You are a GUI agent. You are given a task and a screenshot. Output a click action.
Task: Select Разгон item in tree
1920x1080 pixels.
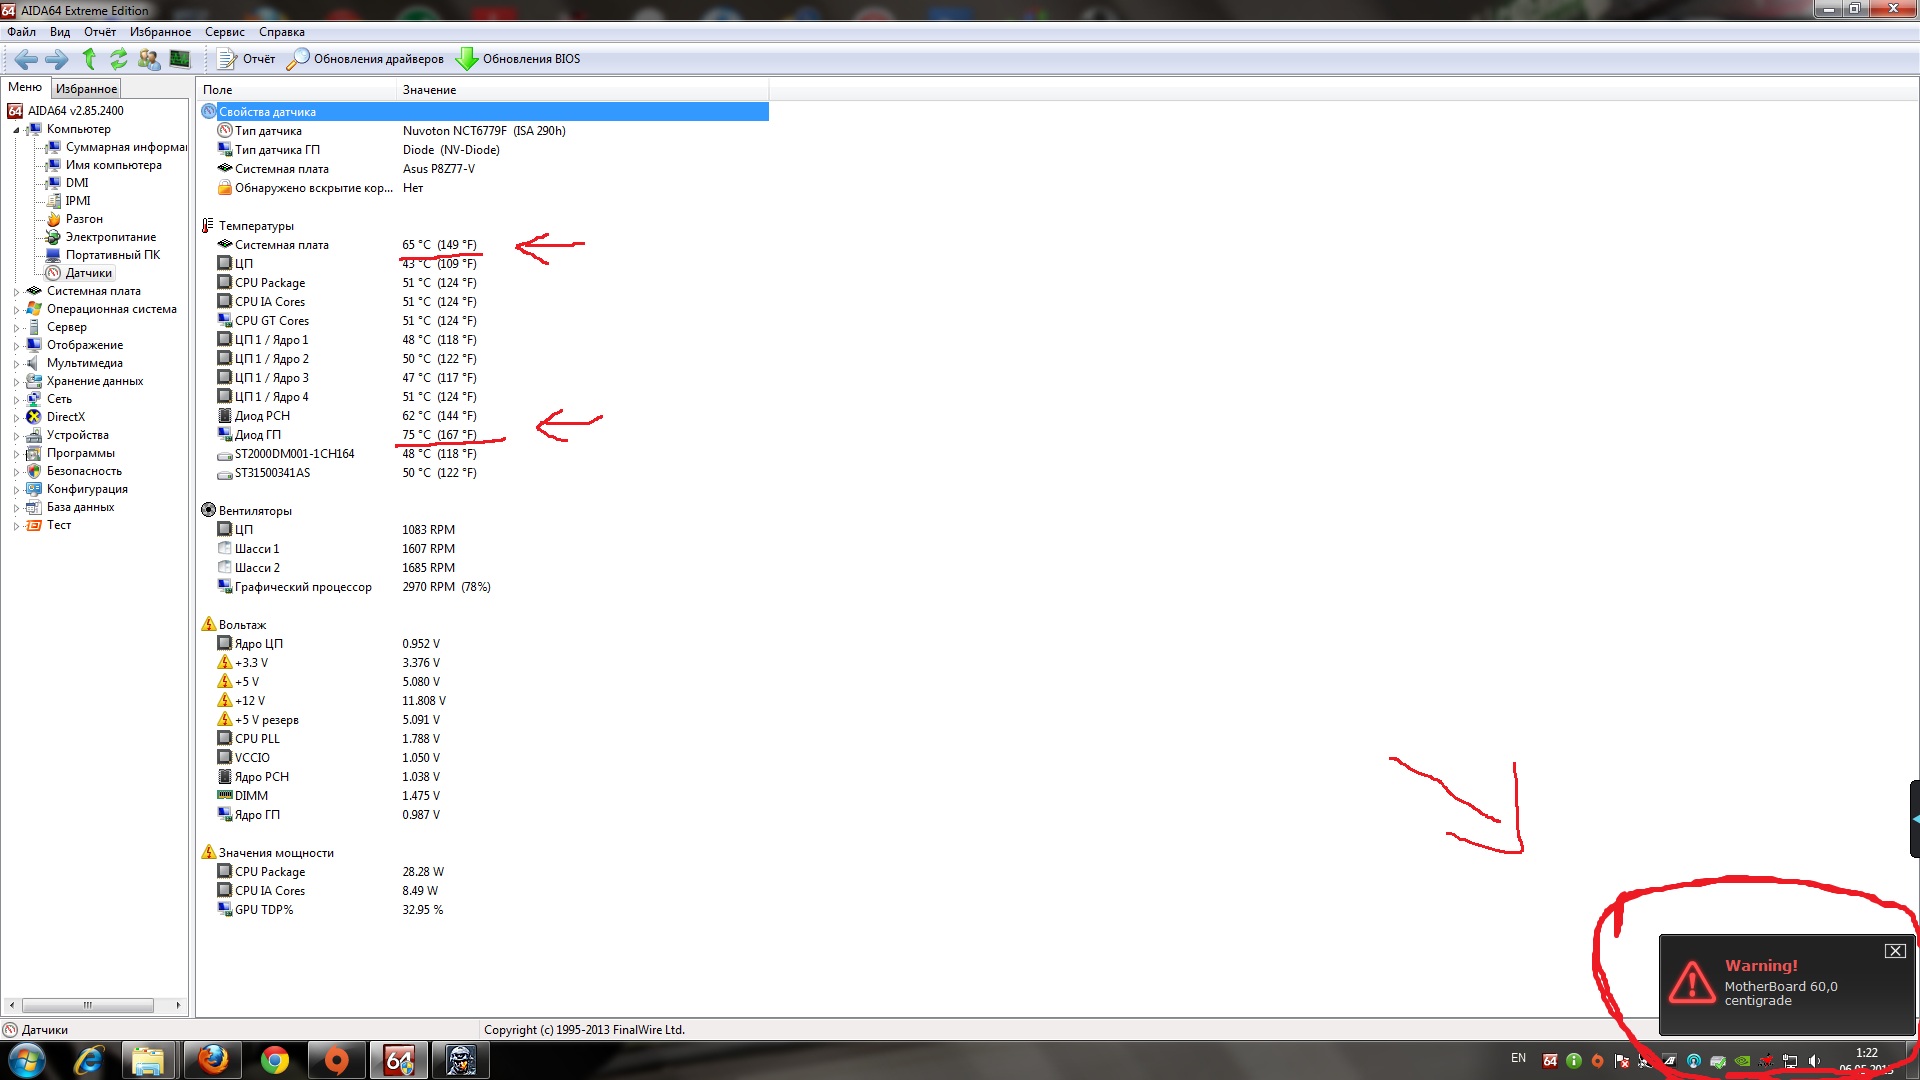click(x=84, y=219)
